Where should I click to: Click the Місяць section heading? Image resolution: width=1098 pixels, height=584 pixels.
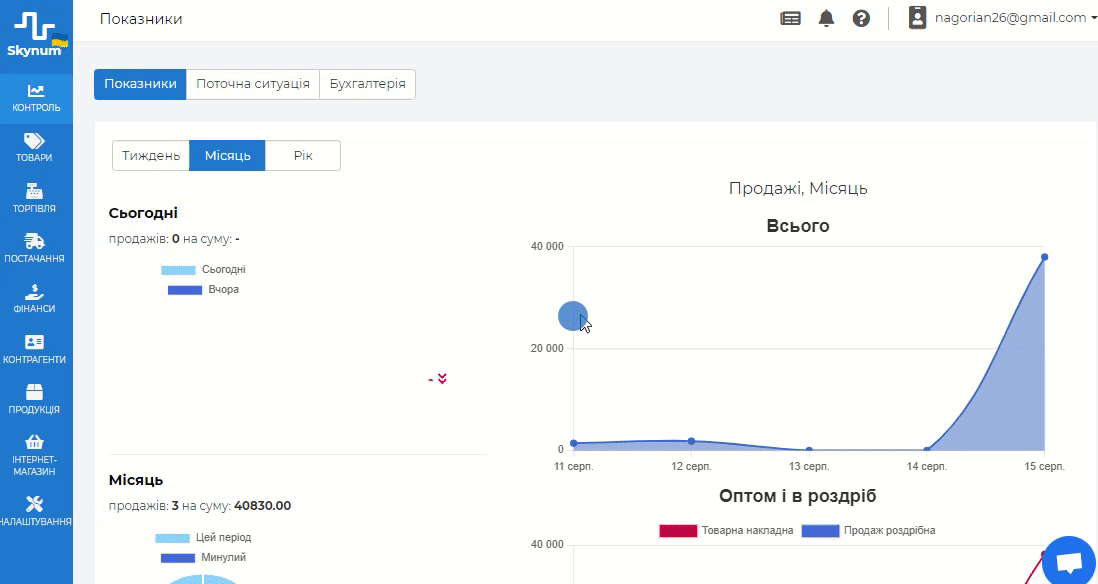tap(136, 480)
